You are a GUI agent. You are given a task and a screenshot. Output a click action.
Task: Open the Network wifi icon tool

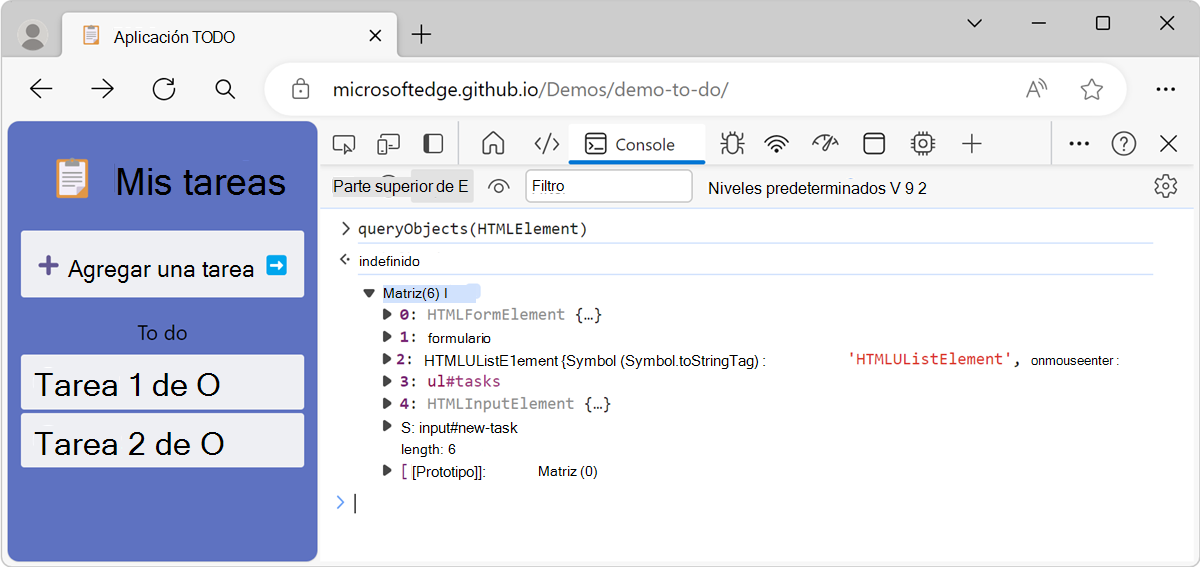tap(776, 144)
